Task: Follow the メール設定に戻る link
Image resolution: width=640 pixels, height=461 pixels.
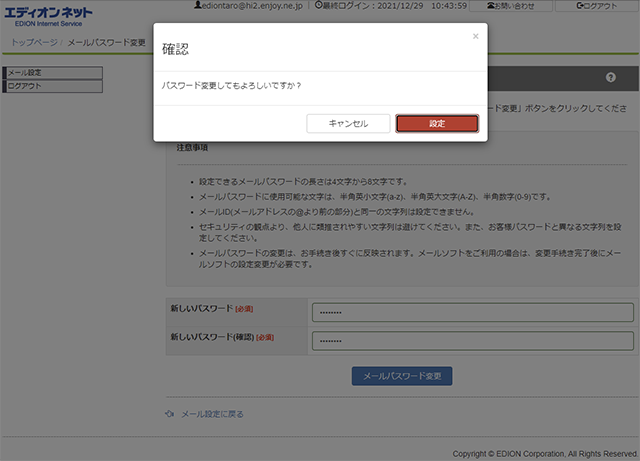Action: [x=212, y=414]
